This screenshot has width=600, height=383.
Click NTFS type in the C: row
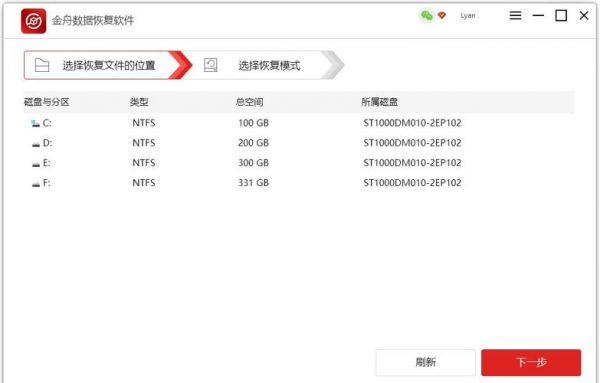144,123
